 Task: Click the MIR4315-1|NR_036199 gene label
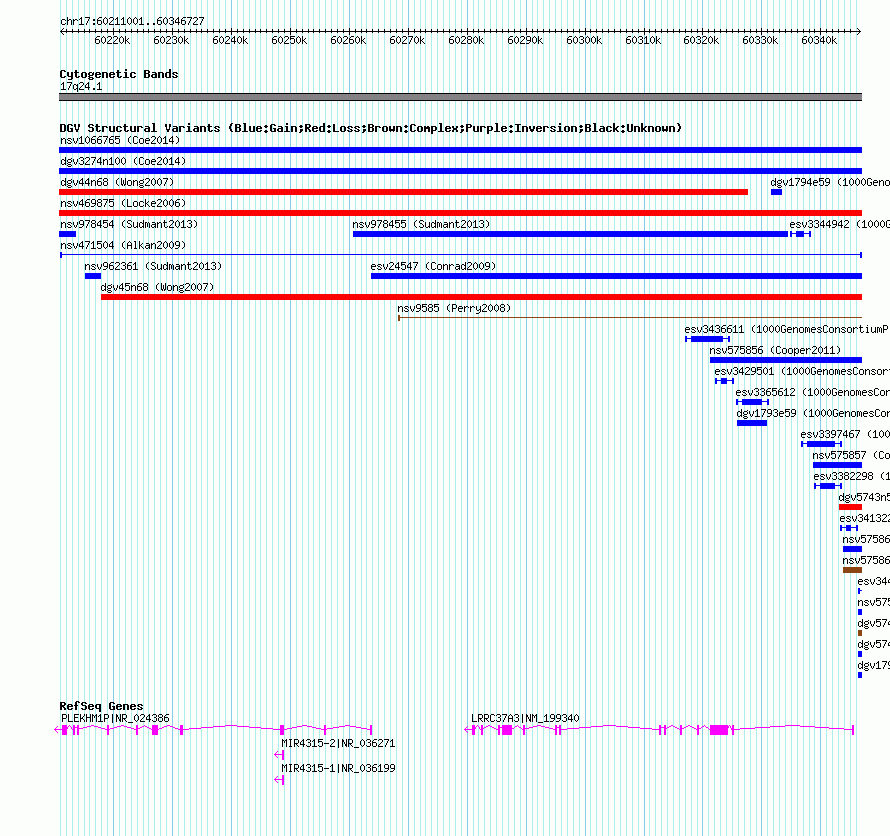tap(338, 768)
